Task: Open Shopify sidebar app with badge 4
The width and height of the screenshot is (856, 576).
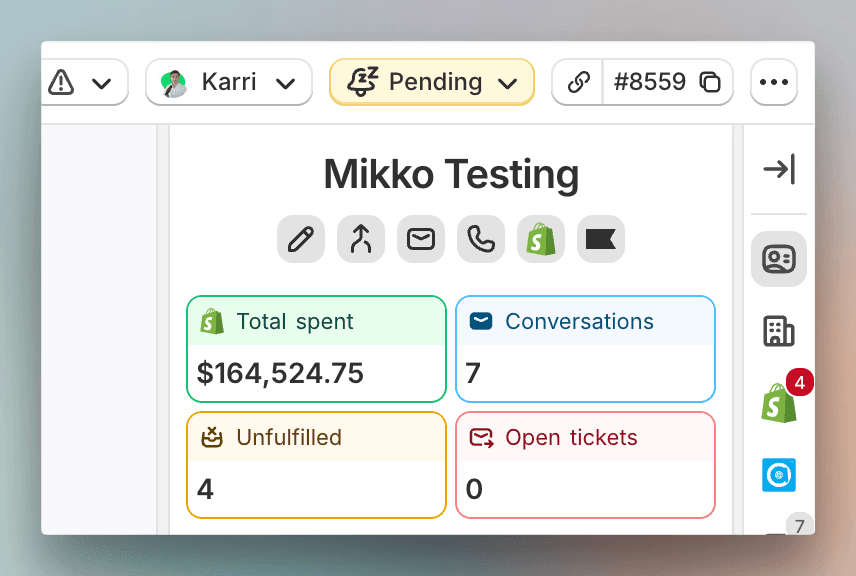Action: tap(778, 403)
